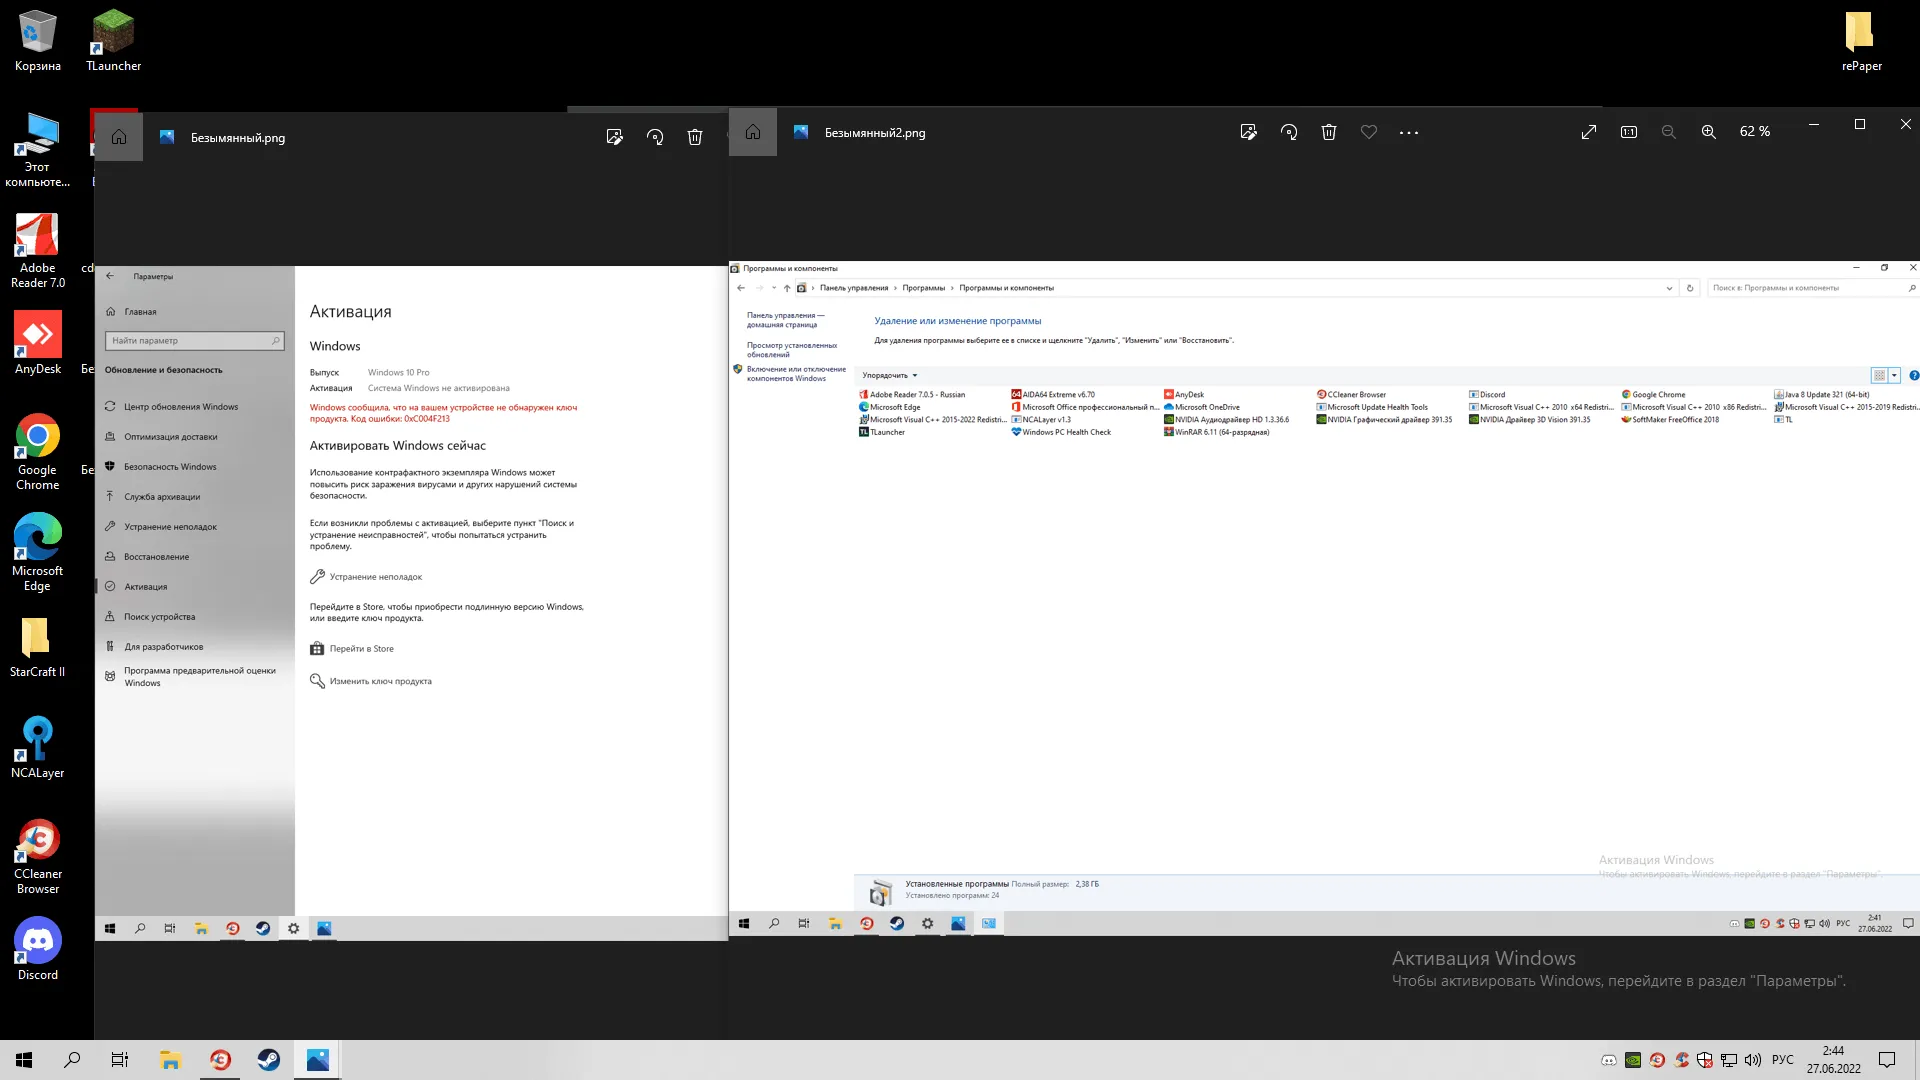Open the See more (three dots) menu
Viewport: 1920px width, 1080px height.
click(x=1409, y=132)
